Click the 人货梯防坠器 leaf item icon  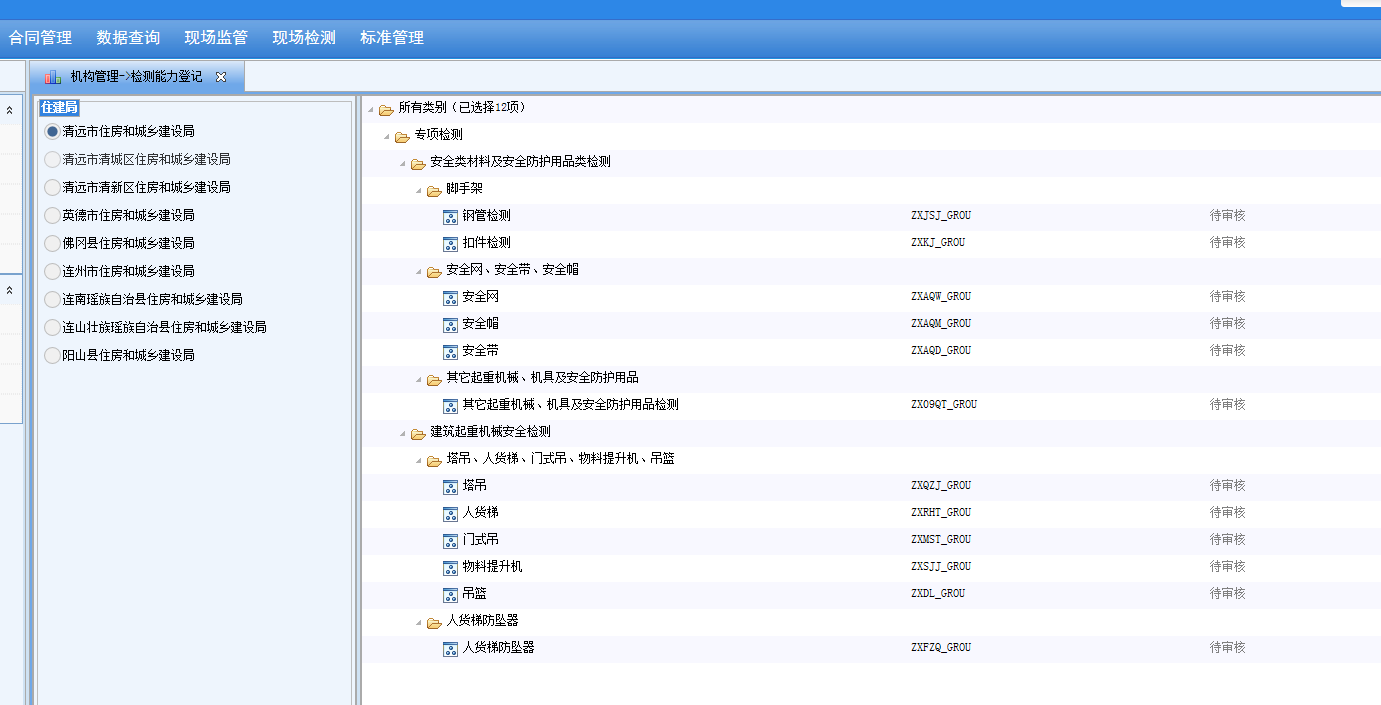tap(450, 648)
